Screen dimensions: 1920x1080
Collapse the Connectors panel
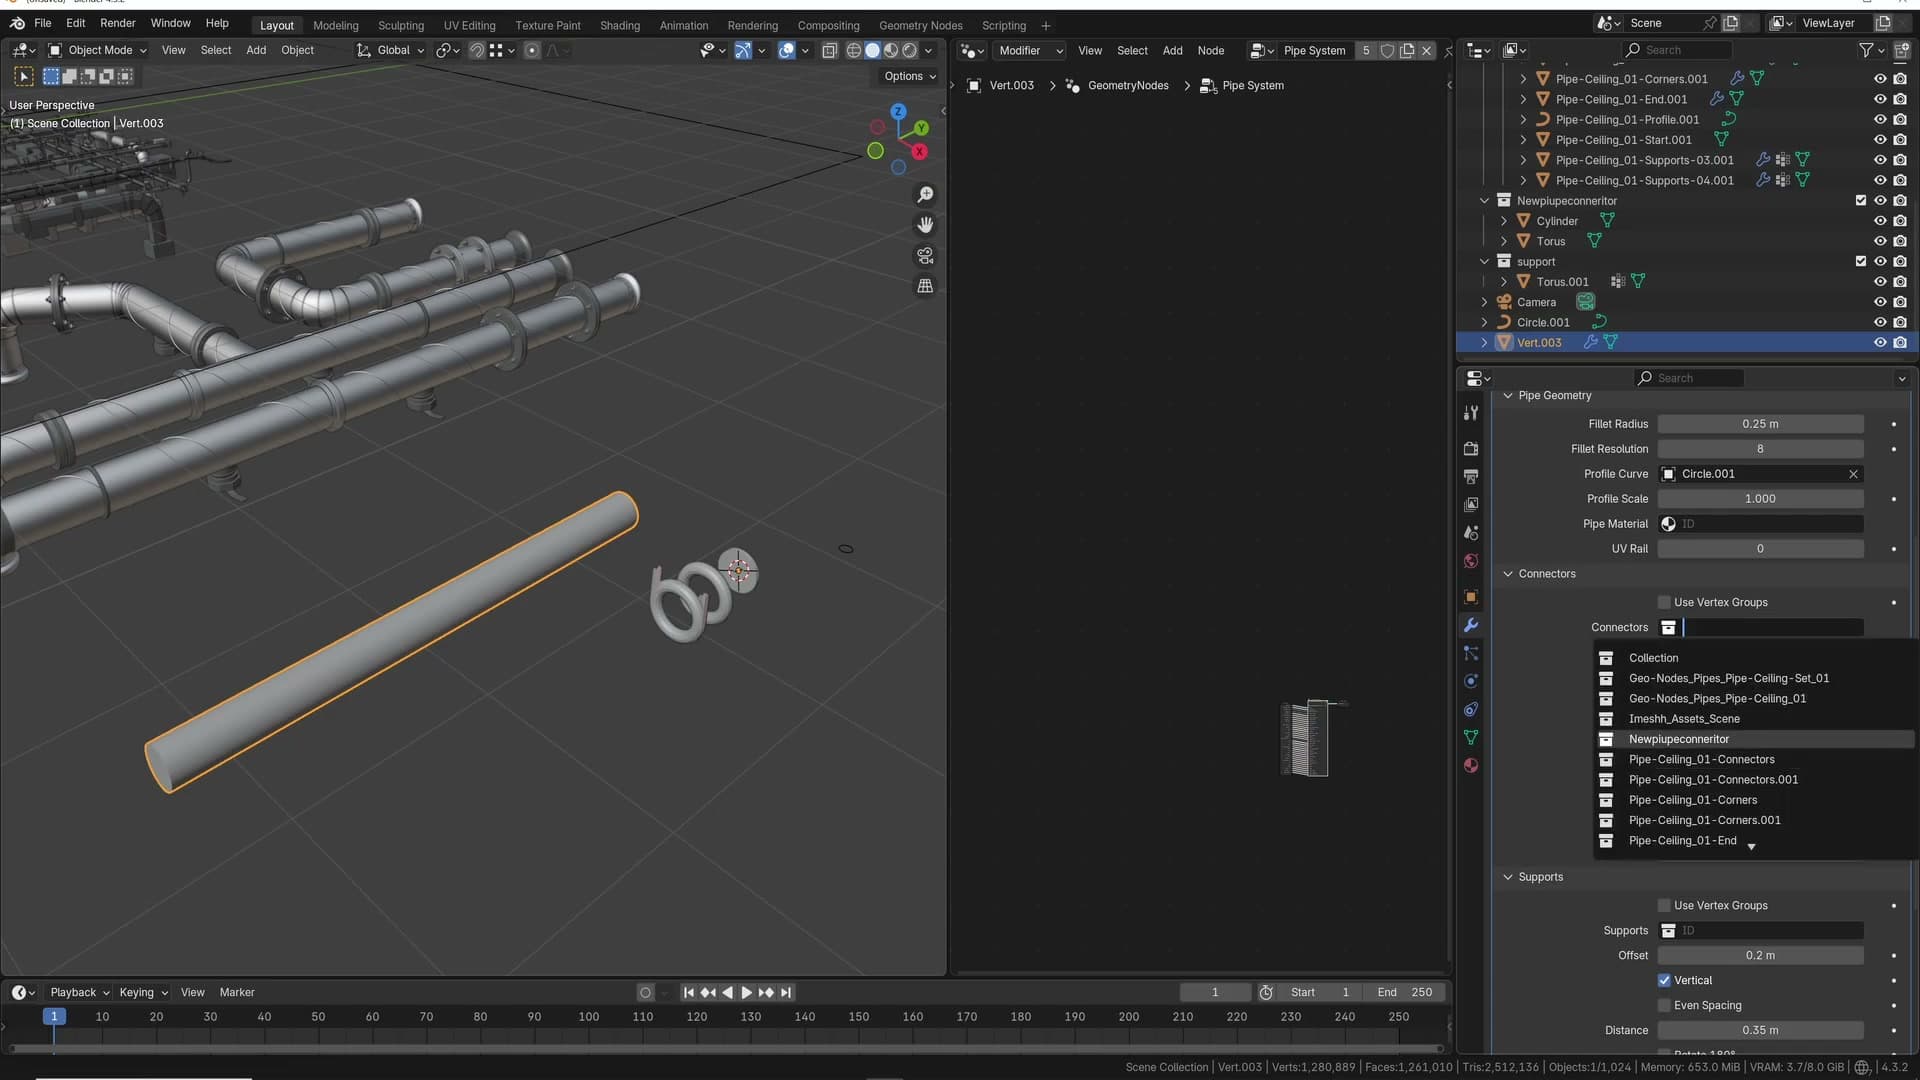1508,574
